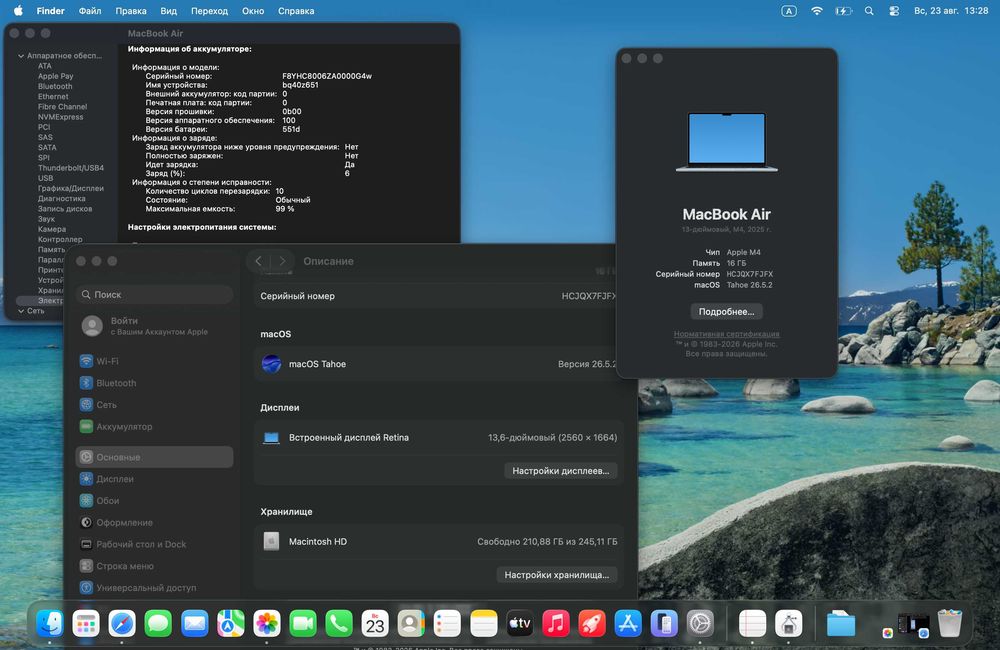Screen dimensions: 1000x650
Task: Select Камера in System Information sidebar
Action: click(x=52, y=229)
